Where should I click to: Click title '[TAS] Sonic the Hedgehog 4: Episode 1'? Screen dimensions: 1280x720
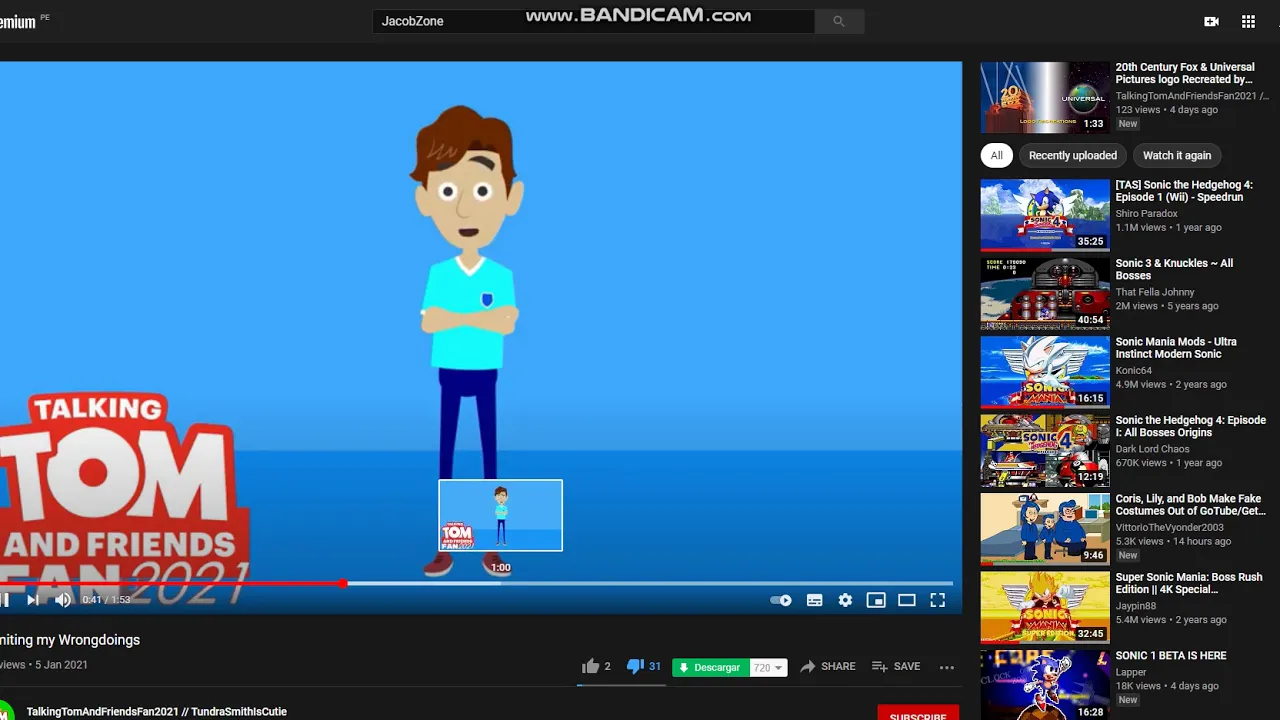point(1184,191)
